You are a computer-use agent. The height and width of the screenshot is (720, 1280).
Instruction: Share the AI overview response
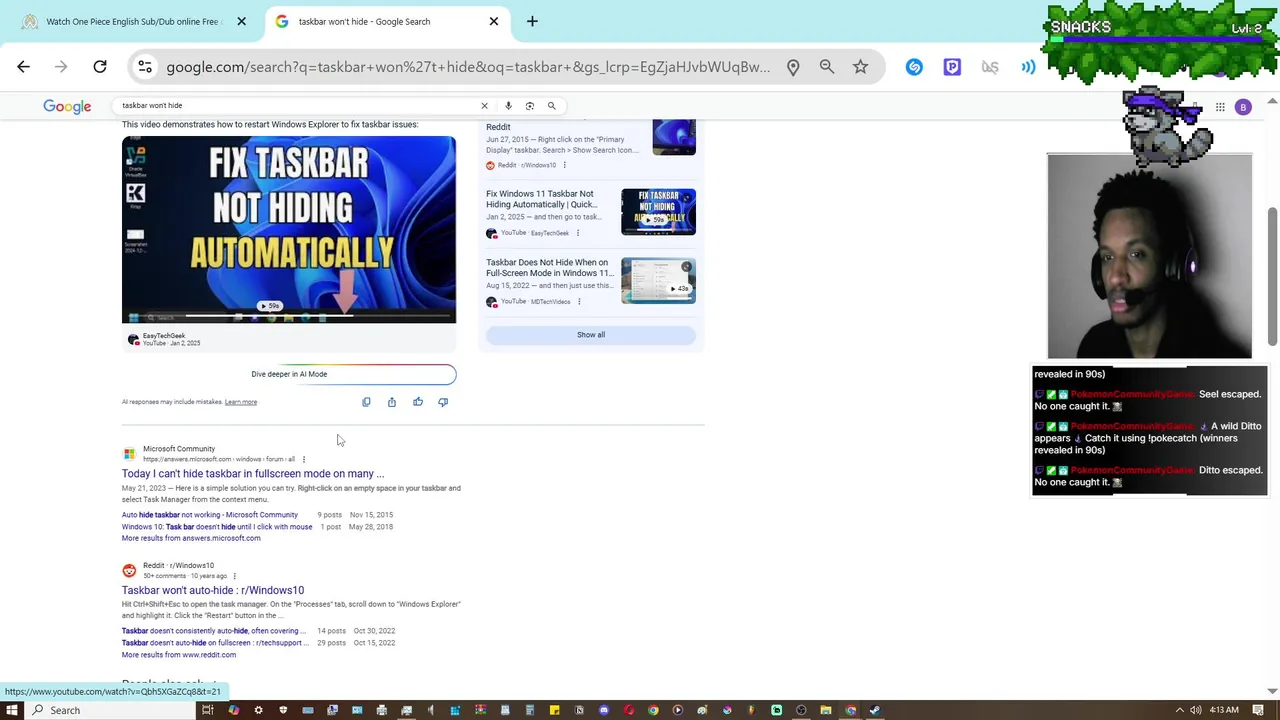[x=392, y=402]
